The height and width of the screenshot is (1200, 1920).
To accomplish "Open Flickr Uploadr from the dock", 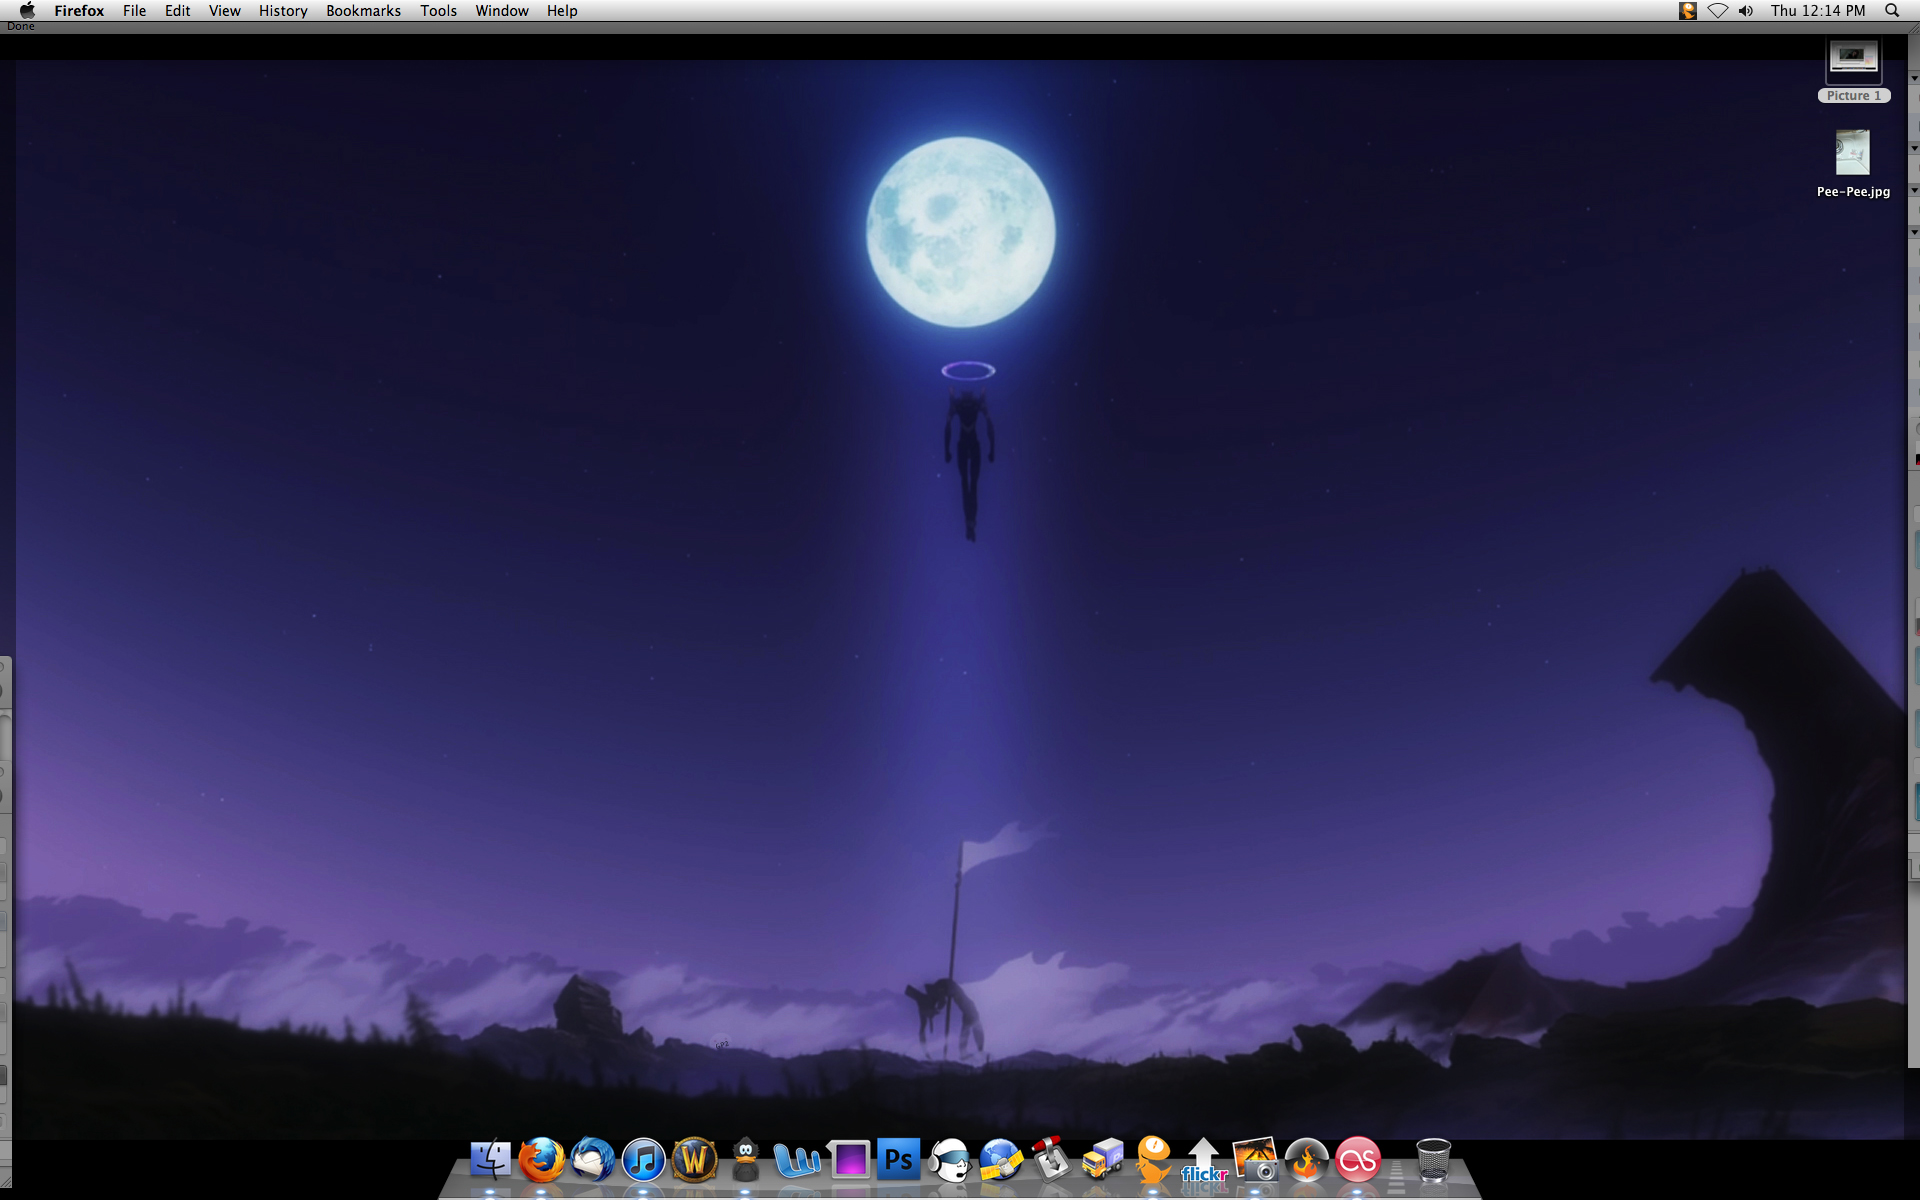I will pos(1204,1160).
